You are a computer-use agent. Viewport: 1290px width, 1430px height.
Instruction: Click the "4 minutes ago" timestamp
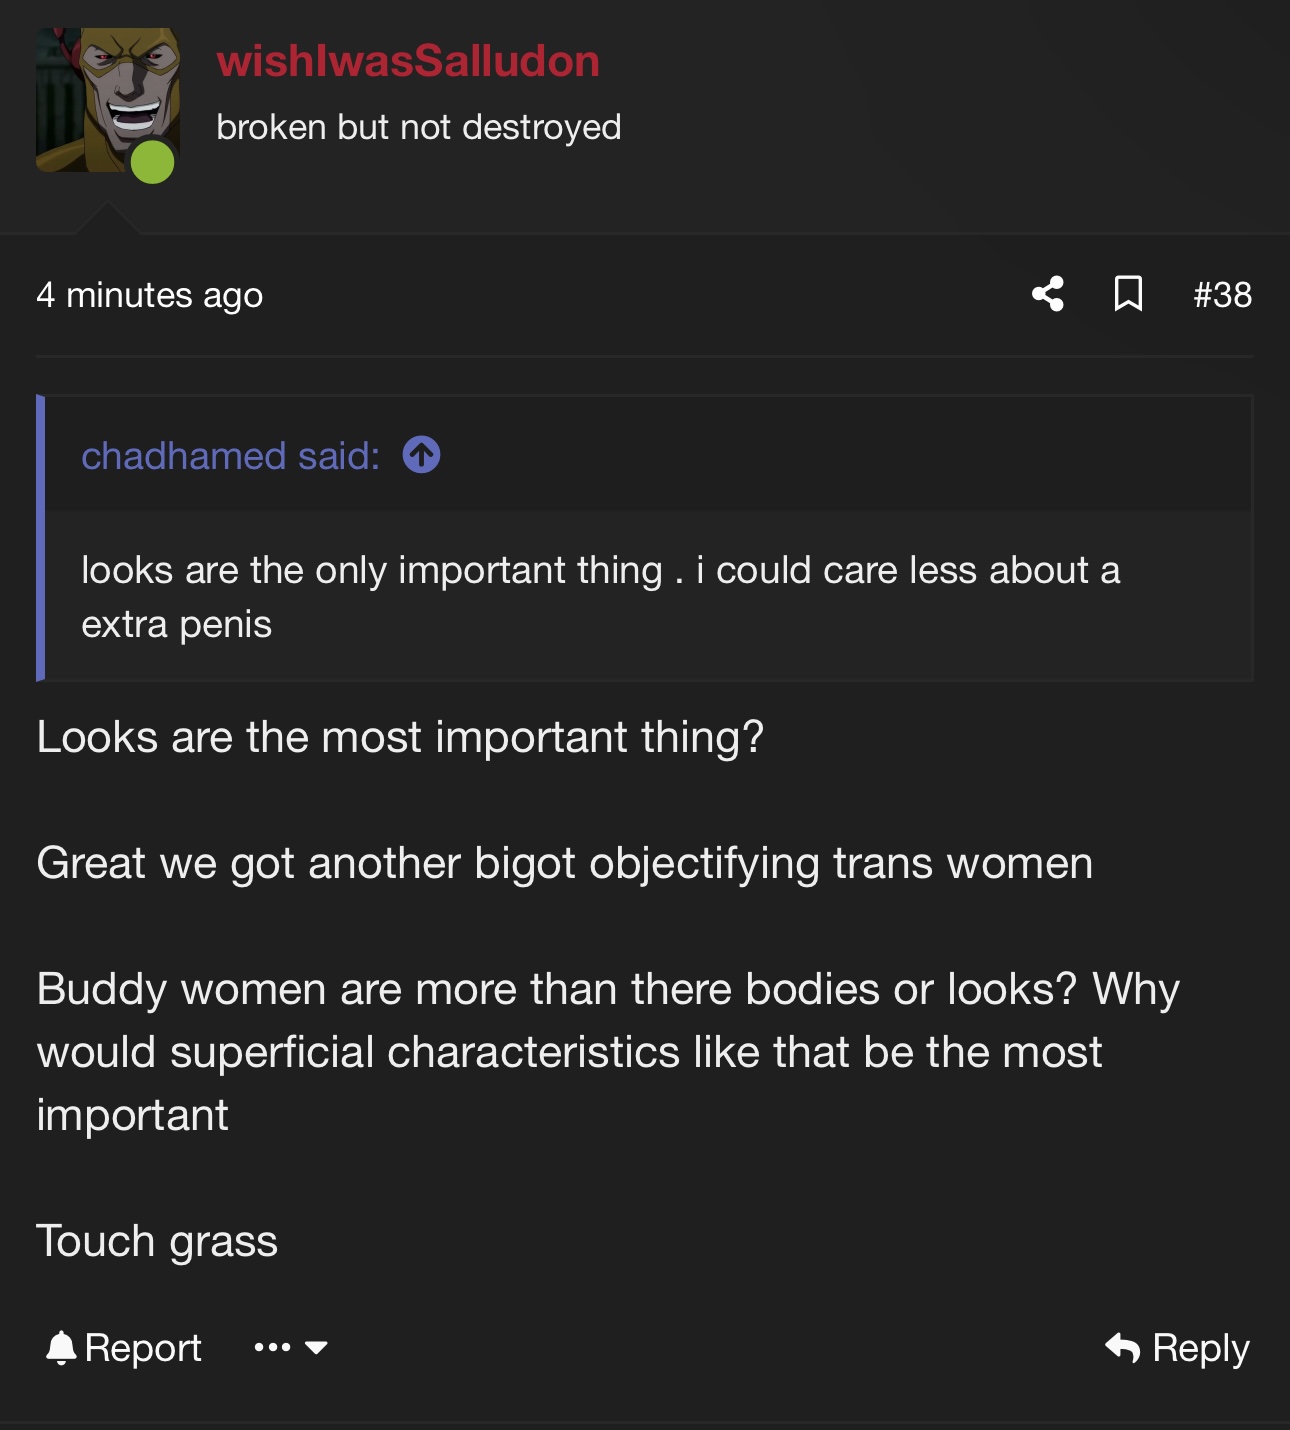click(x=150, y=295)
